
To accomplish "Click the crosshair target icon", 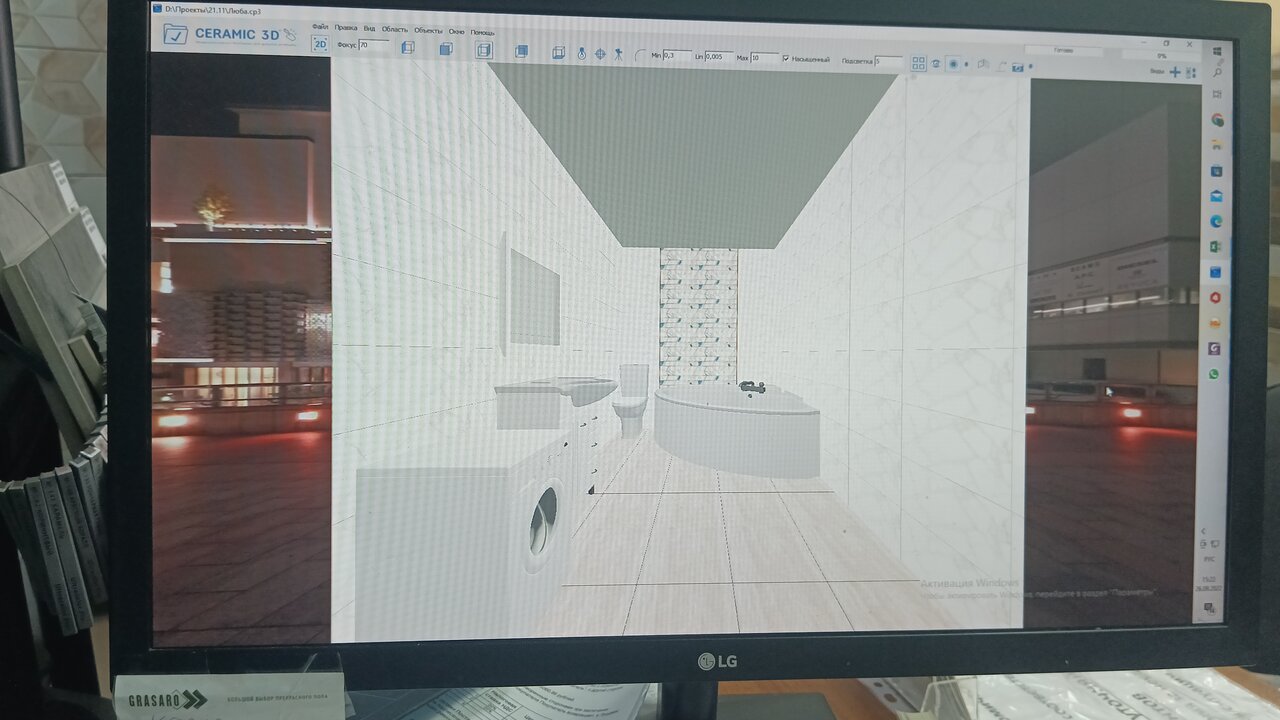I will pyautogui.click(x=600, y=54).
